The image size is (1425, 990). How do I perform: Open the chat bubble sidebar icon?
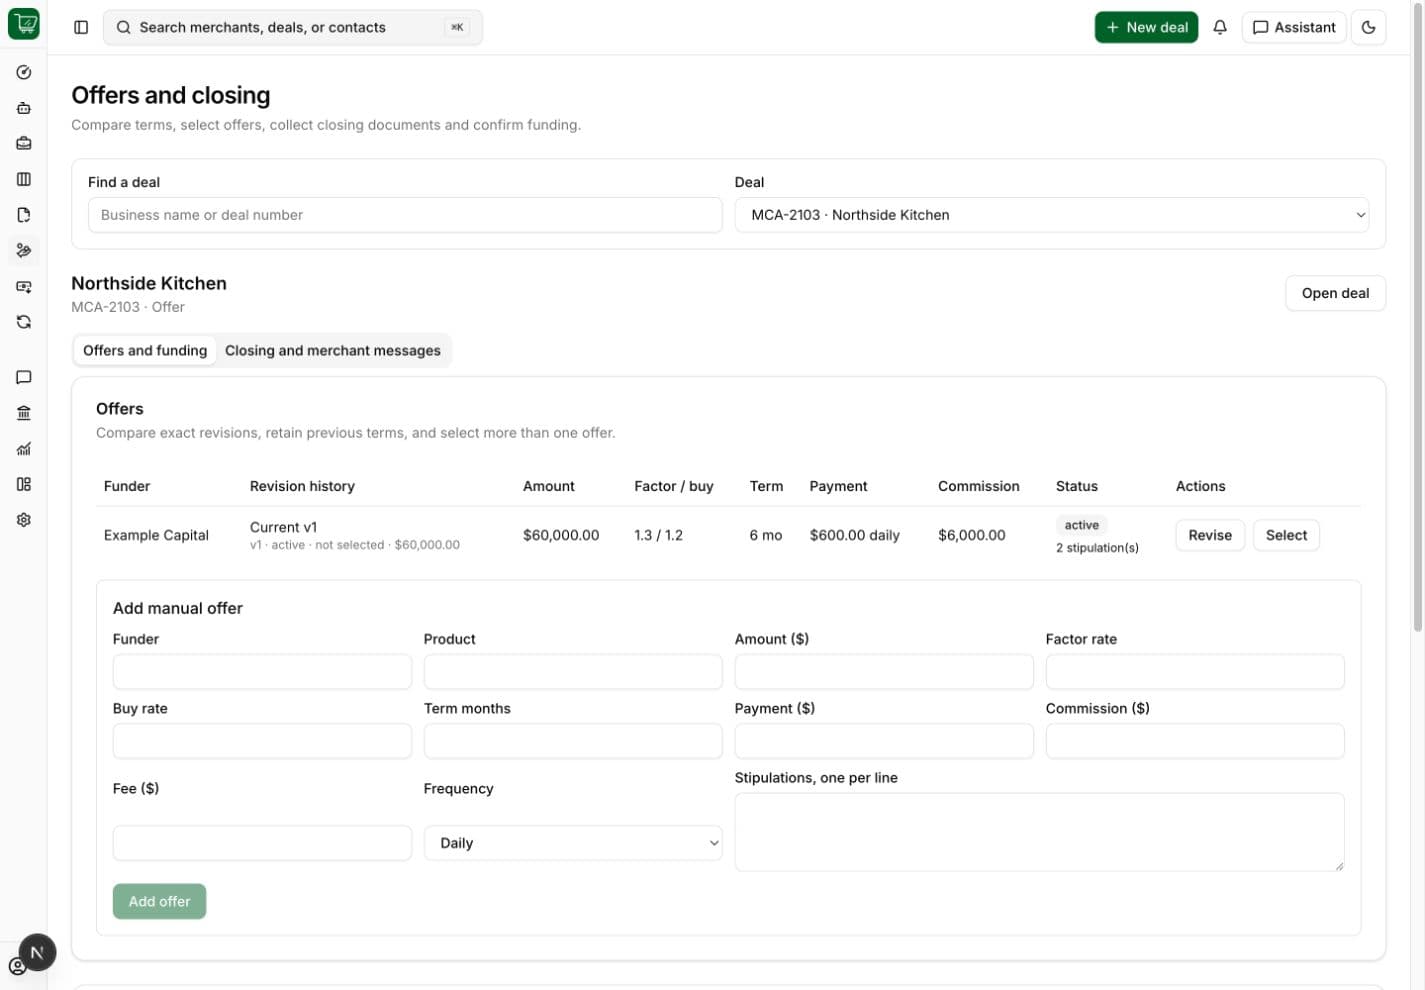point(24,377)
